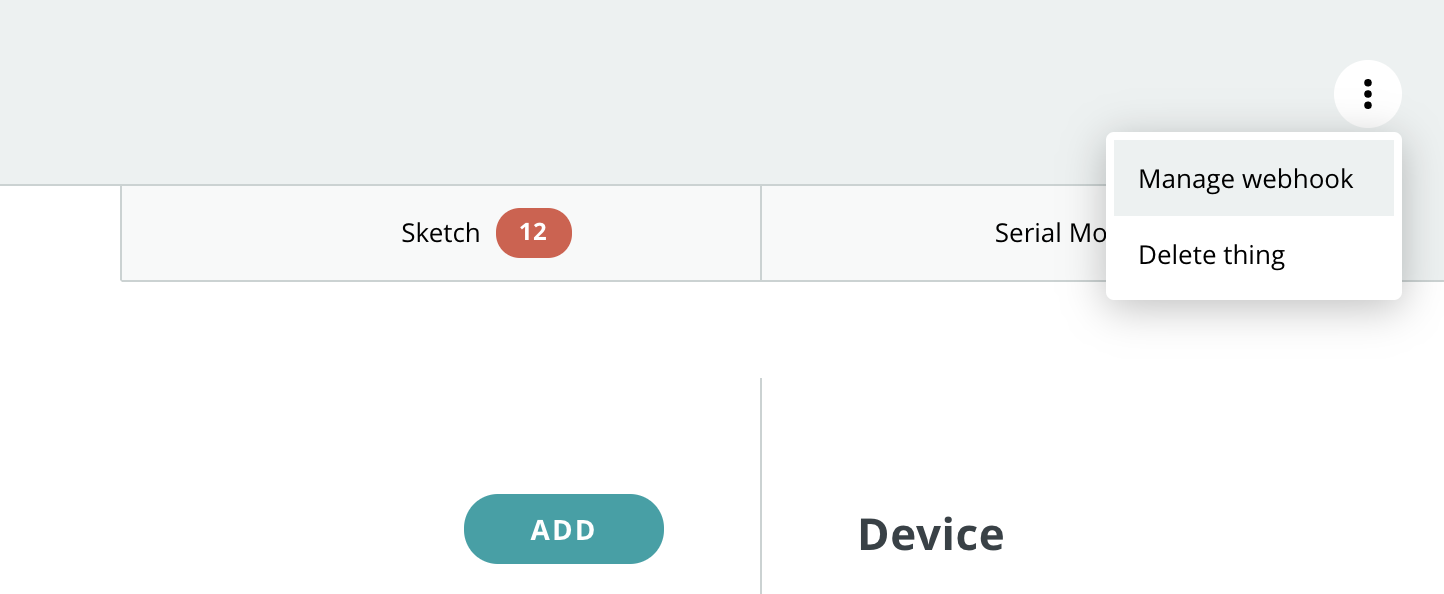The height and width of the screenshot is (594, 1444).
Task: Switch to the Sketch tab
Action: point(441,233)
